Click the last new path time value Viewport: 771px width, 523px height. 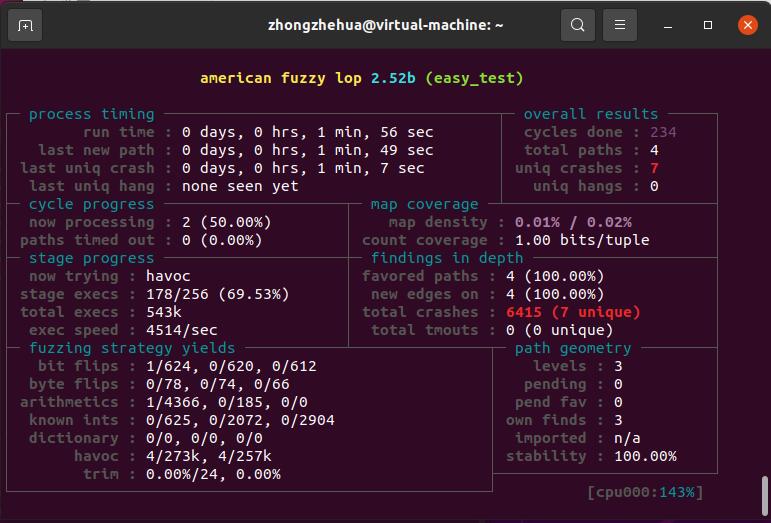(x=308, y=150)
